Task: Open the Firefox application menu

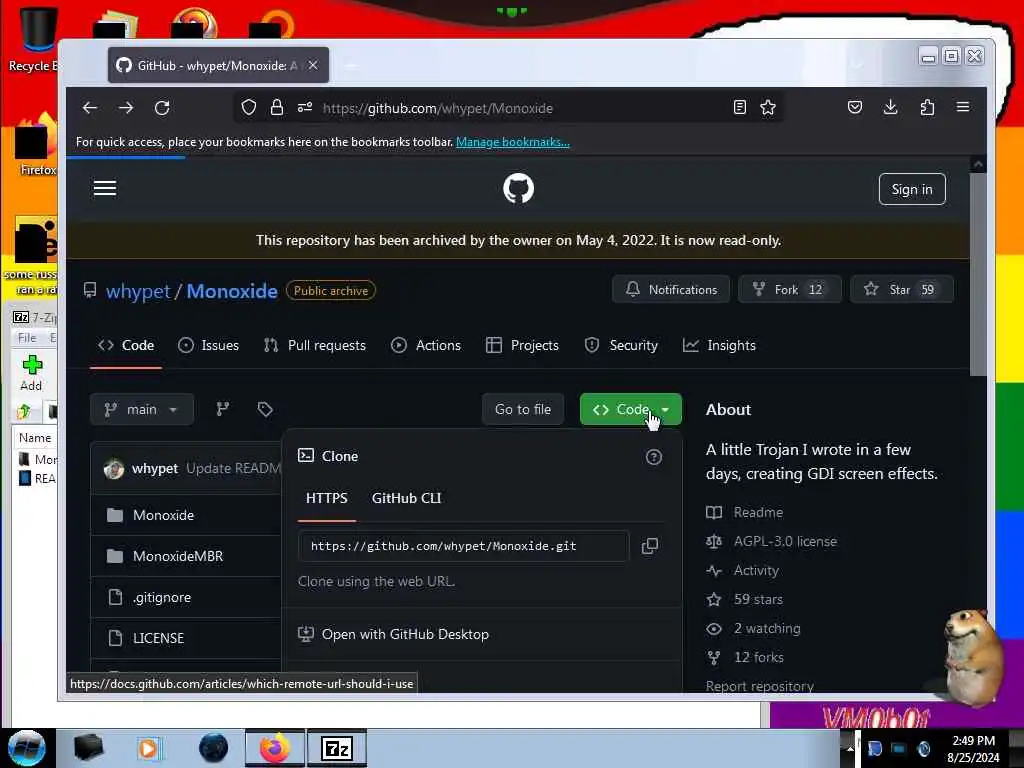Action: tap(963, 107)
